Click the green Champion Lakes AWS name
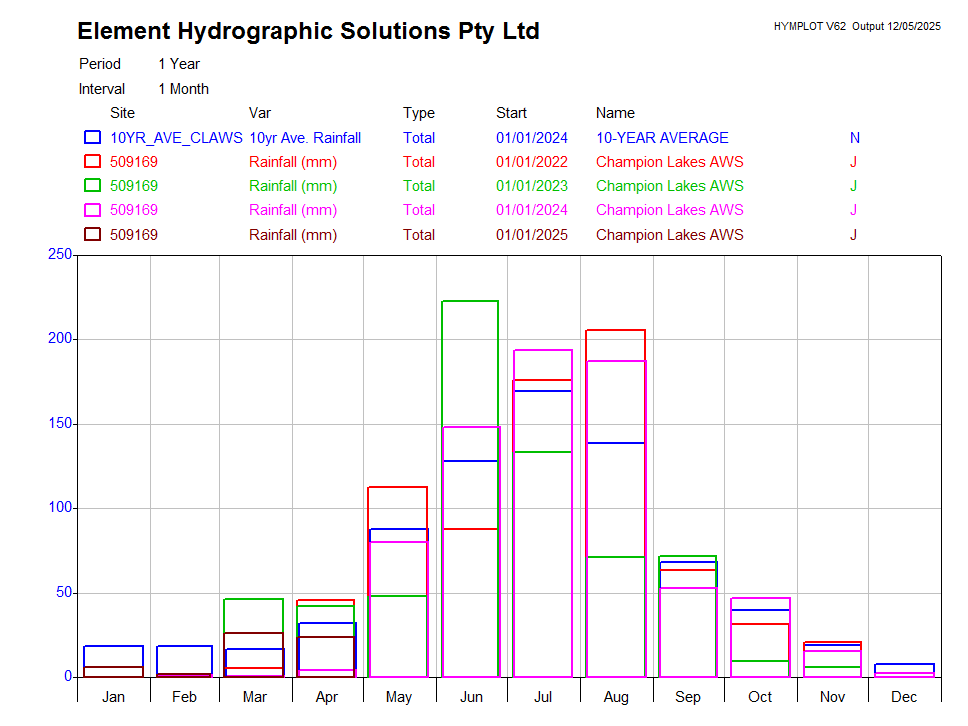Screen dimensions: 968x726 (x=670, y=186)
